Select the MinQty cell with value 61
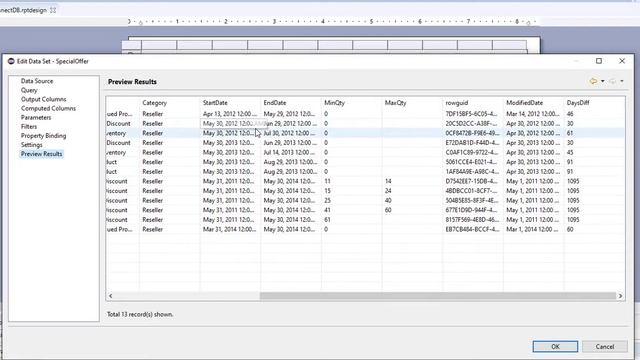The image size is (640, 360). (x=351, y=220)
